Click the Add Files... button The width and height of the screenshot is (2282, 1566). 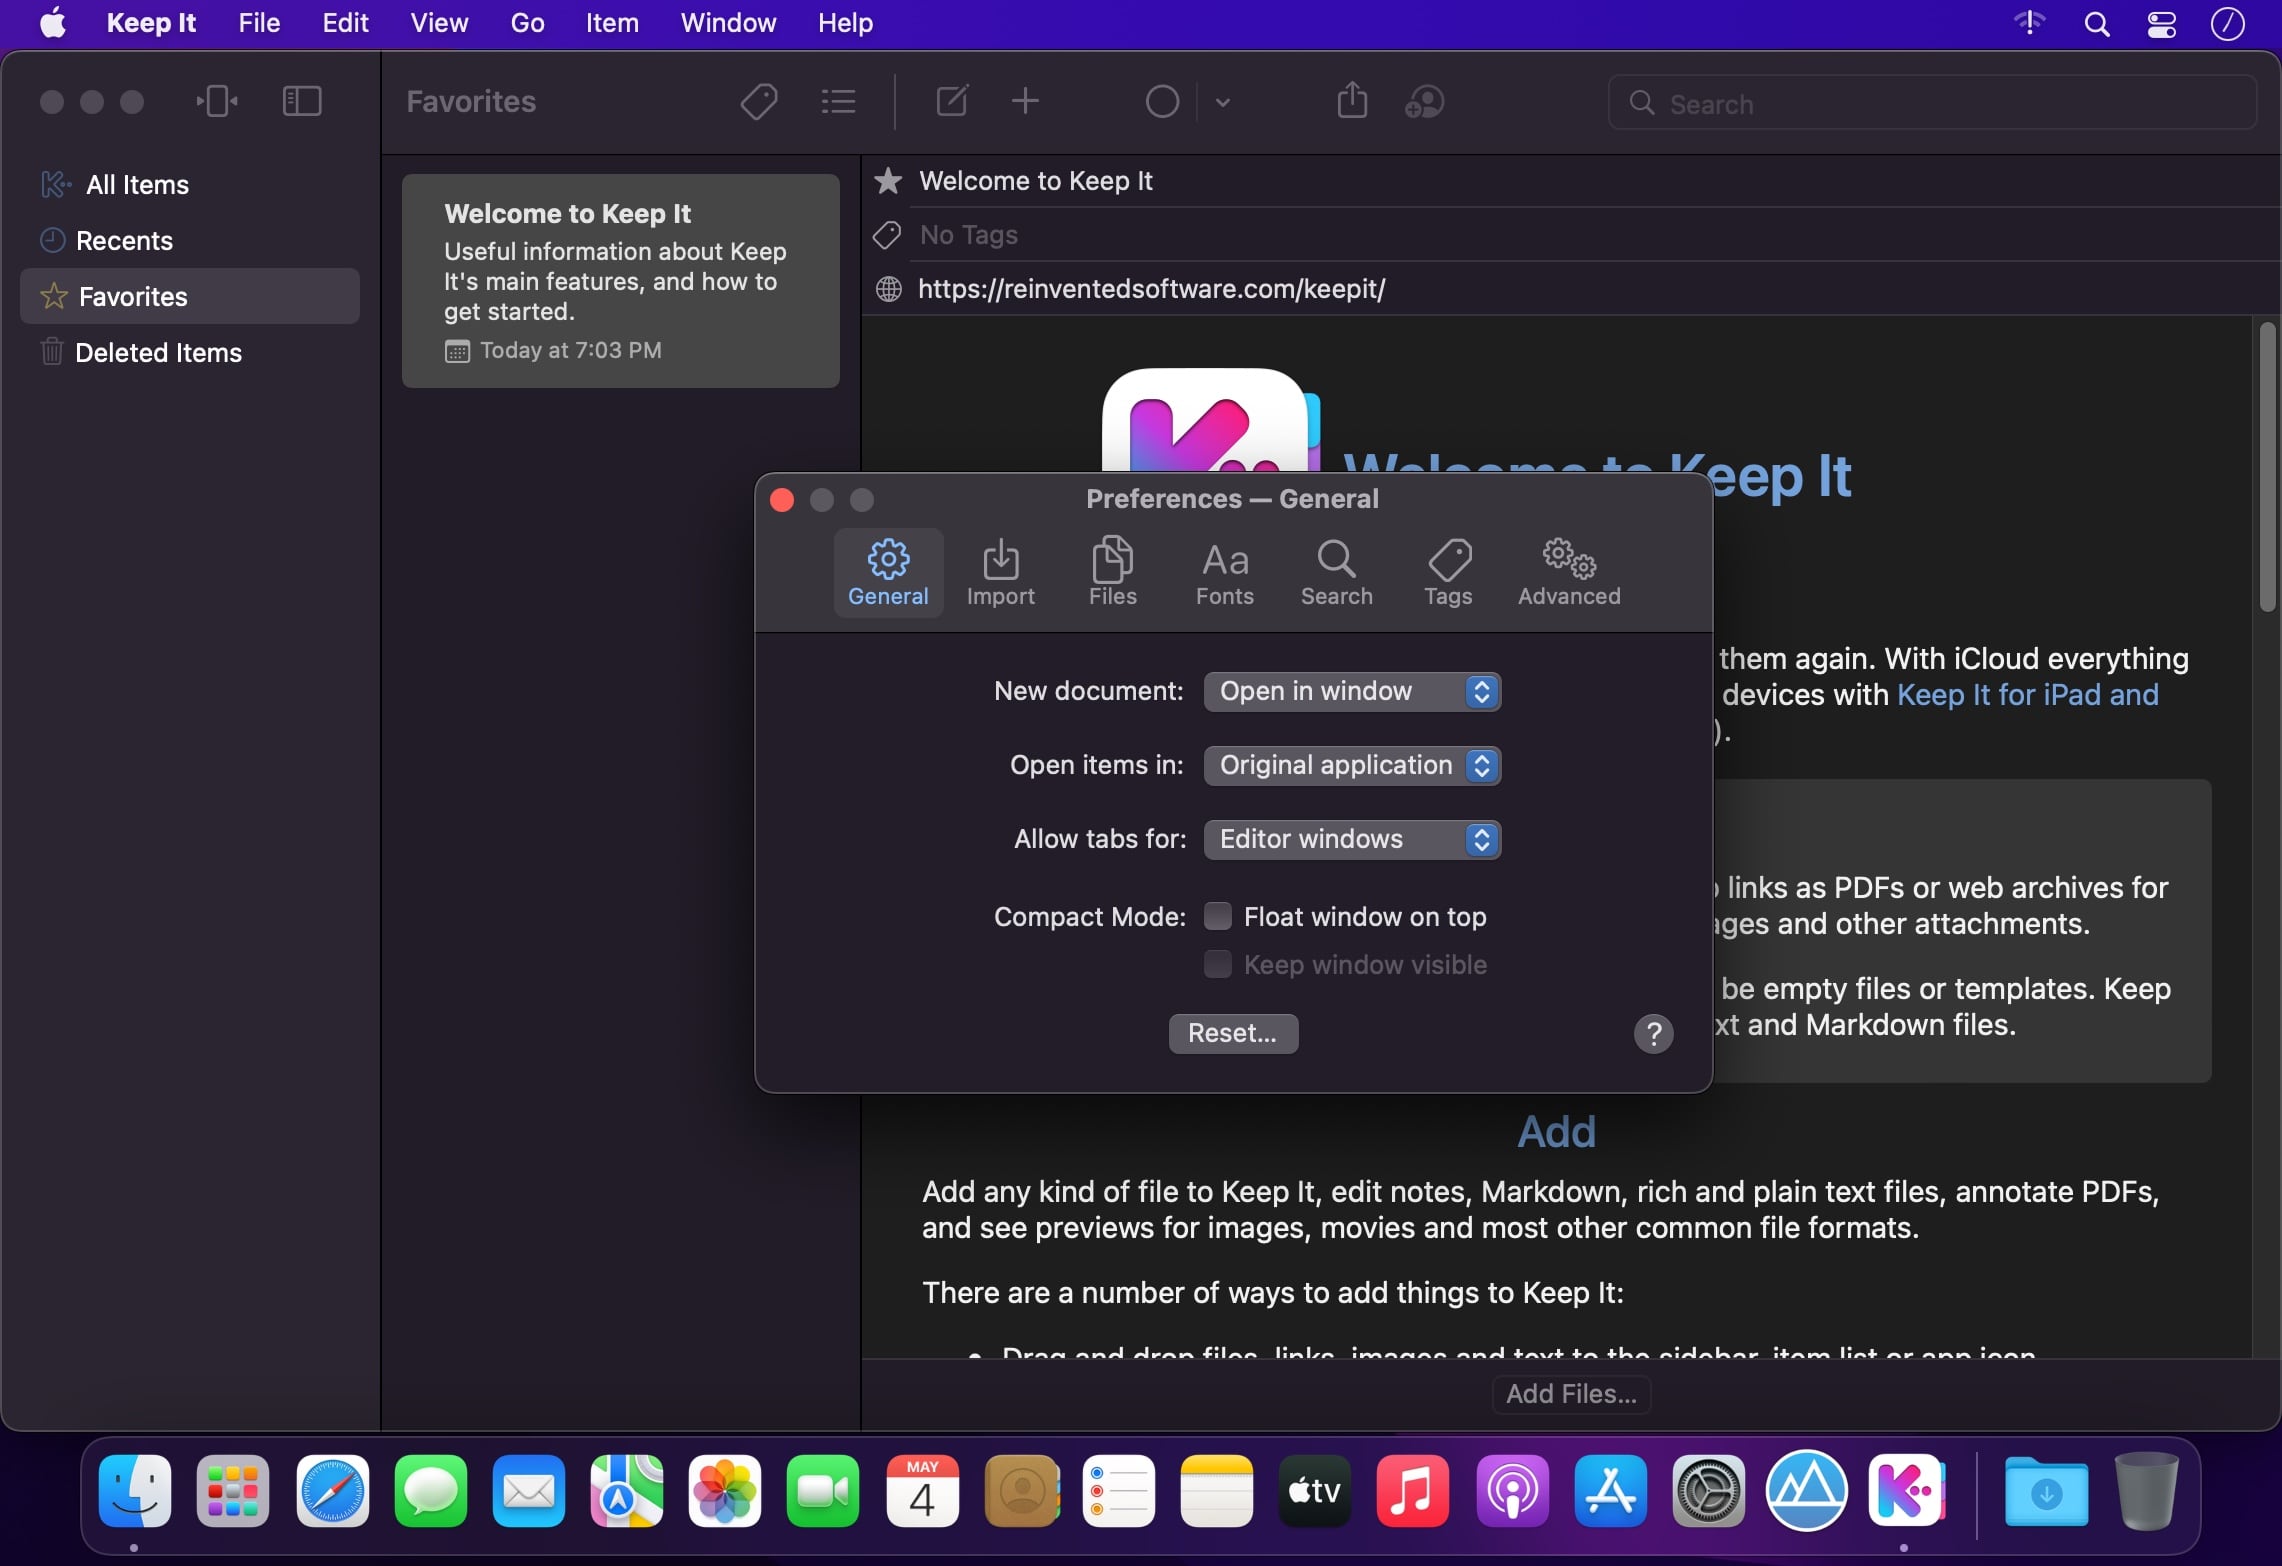click(1570, 1393)
